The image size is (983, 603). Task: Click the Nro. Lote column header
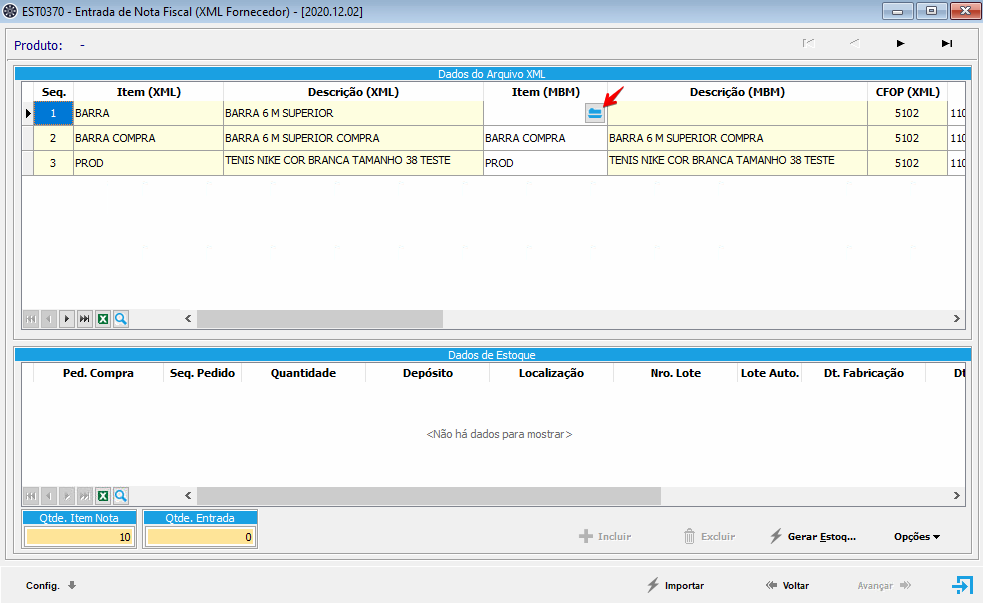click(676, 373)
